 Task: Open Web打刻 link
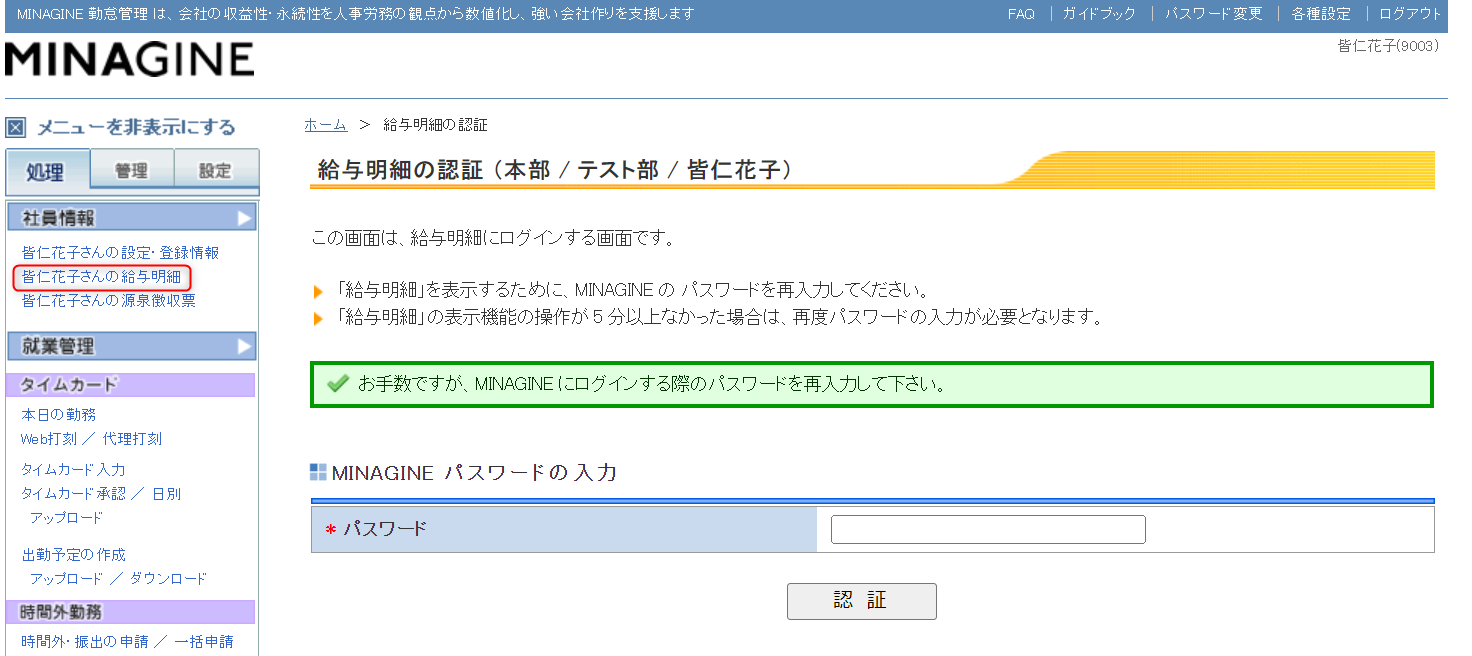[x=49, y=439]
